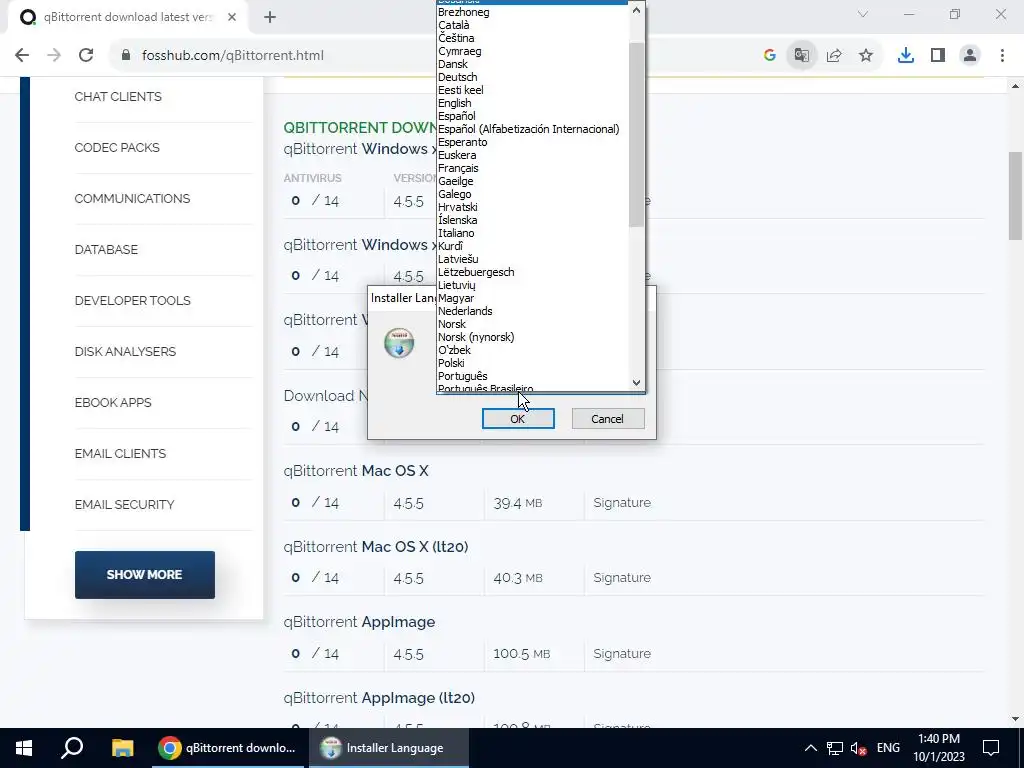
Task: Open Windows taskbar search
Action: 72,748
